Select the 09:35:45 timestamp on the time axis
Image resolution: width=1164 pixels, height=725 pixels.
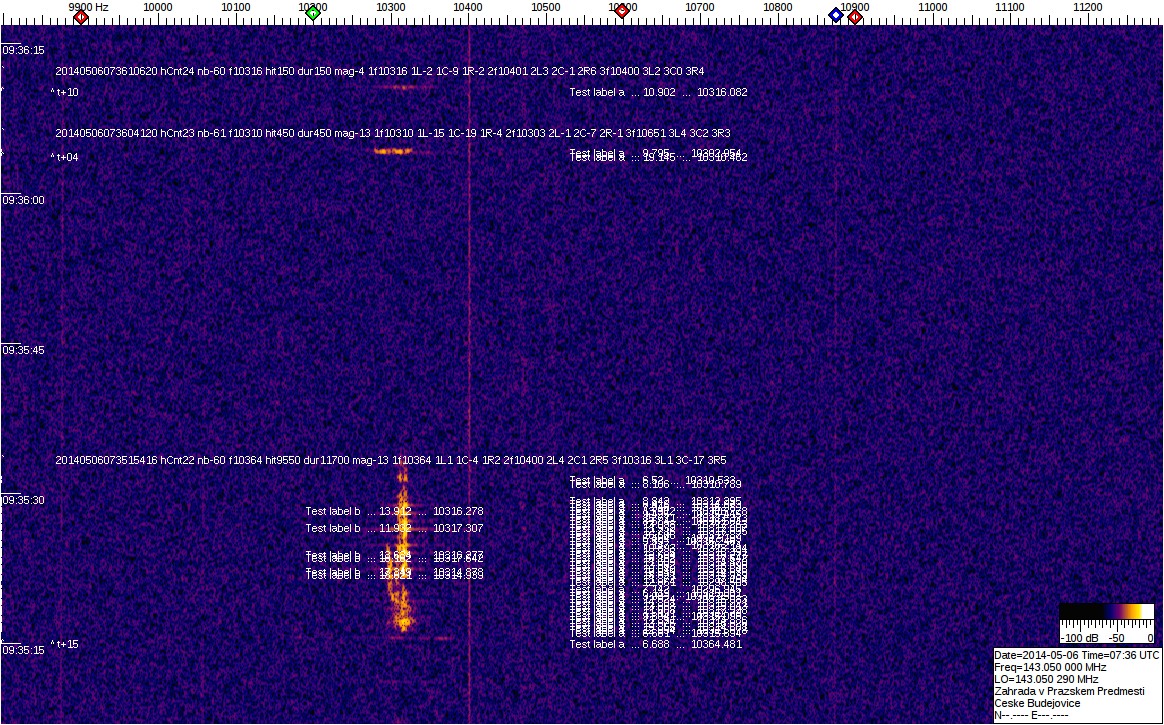23,350
